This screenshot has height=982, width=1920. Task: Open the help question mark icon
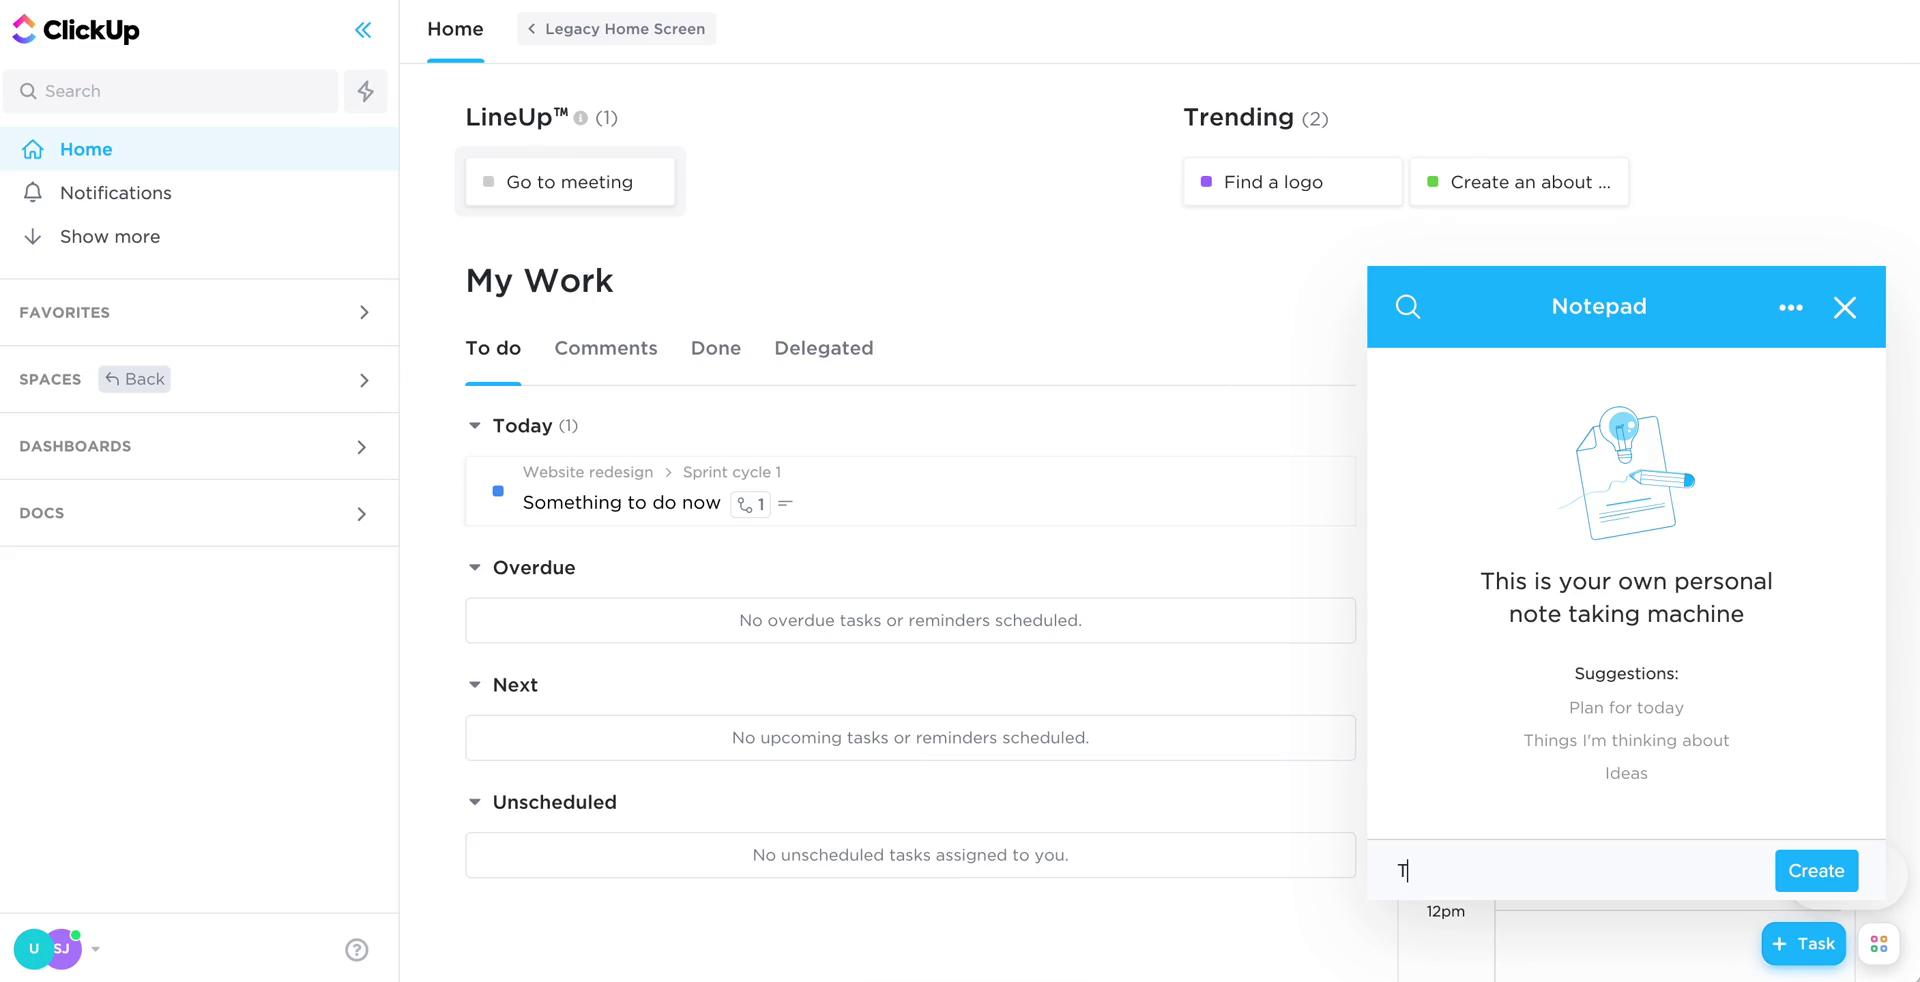tap(357, 950)
